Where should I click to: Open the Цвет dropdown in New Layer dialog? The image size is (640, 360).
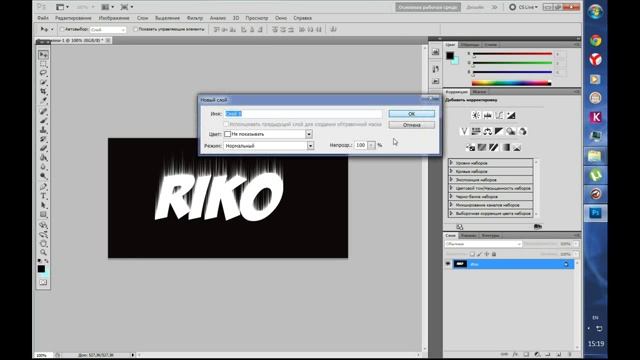pyautogui.click(x=309, y=134)
